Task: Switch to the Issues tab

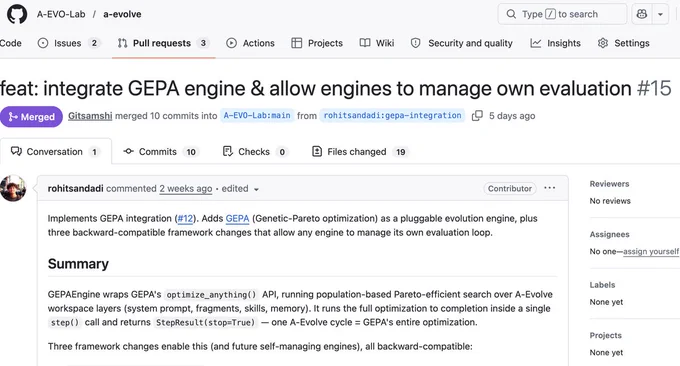Action: 69,43
